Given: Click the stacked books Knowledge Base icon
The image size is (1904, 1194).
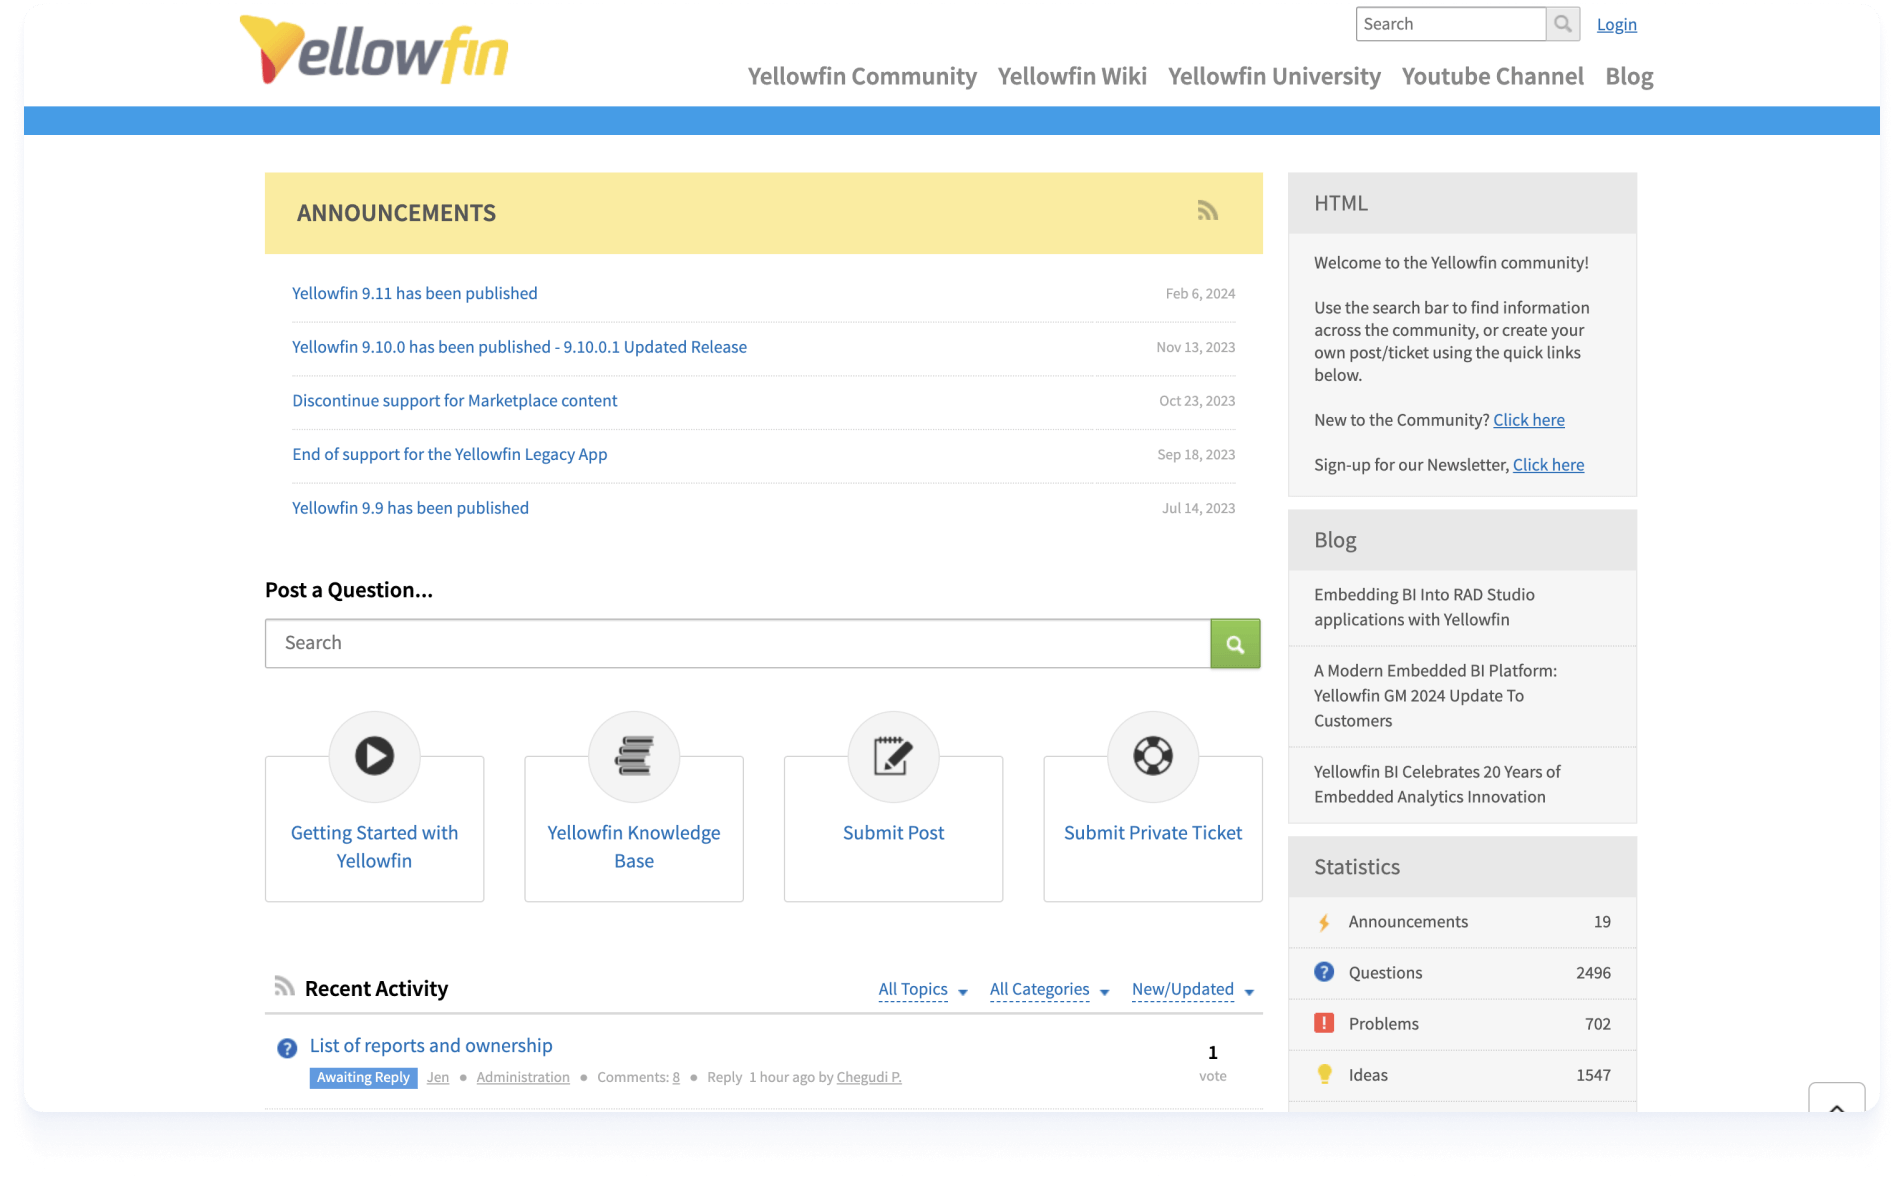Looking at the screenshot, I should coord(634,756).
